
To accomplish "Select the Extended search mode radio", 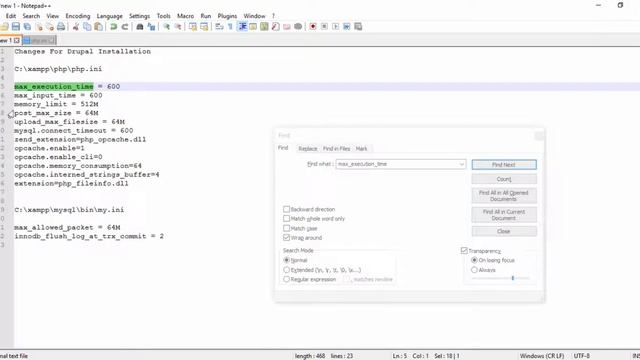I will 287,270.
